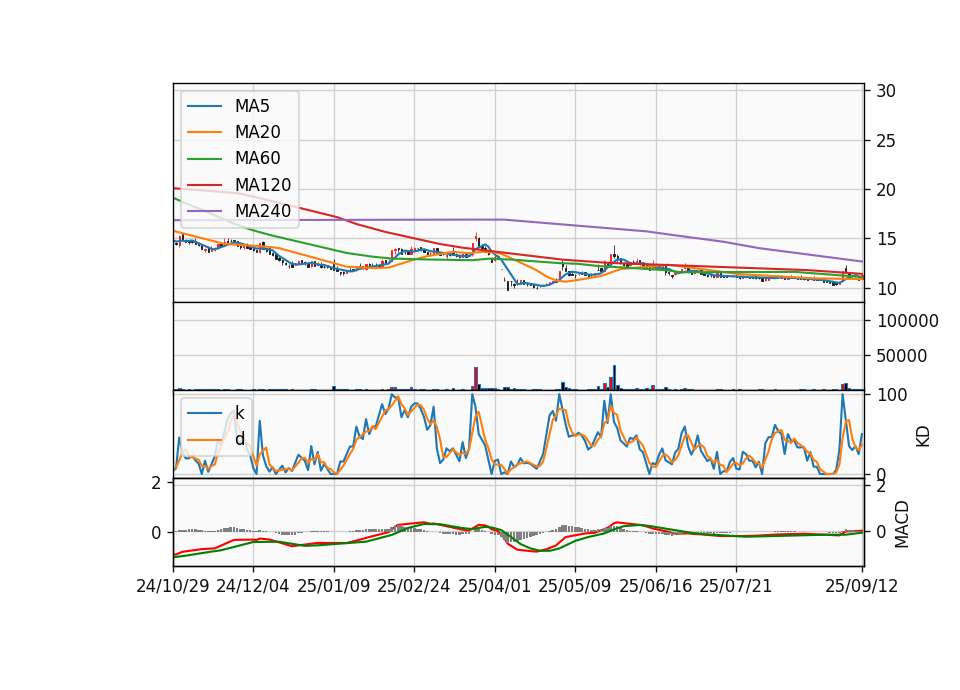Click the 24/10/29 date axis label

click(173, 586)
